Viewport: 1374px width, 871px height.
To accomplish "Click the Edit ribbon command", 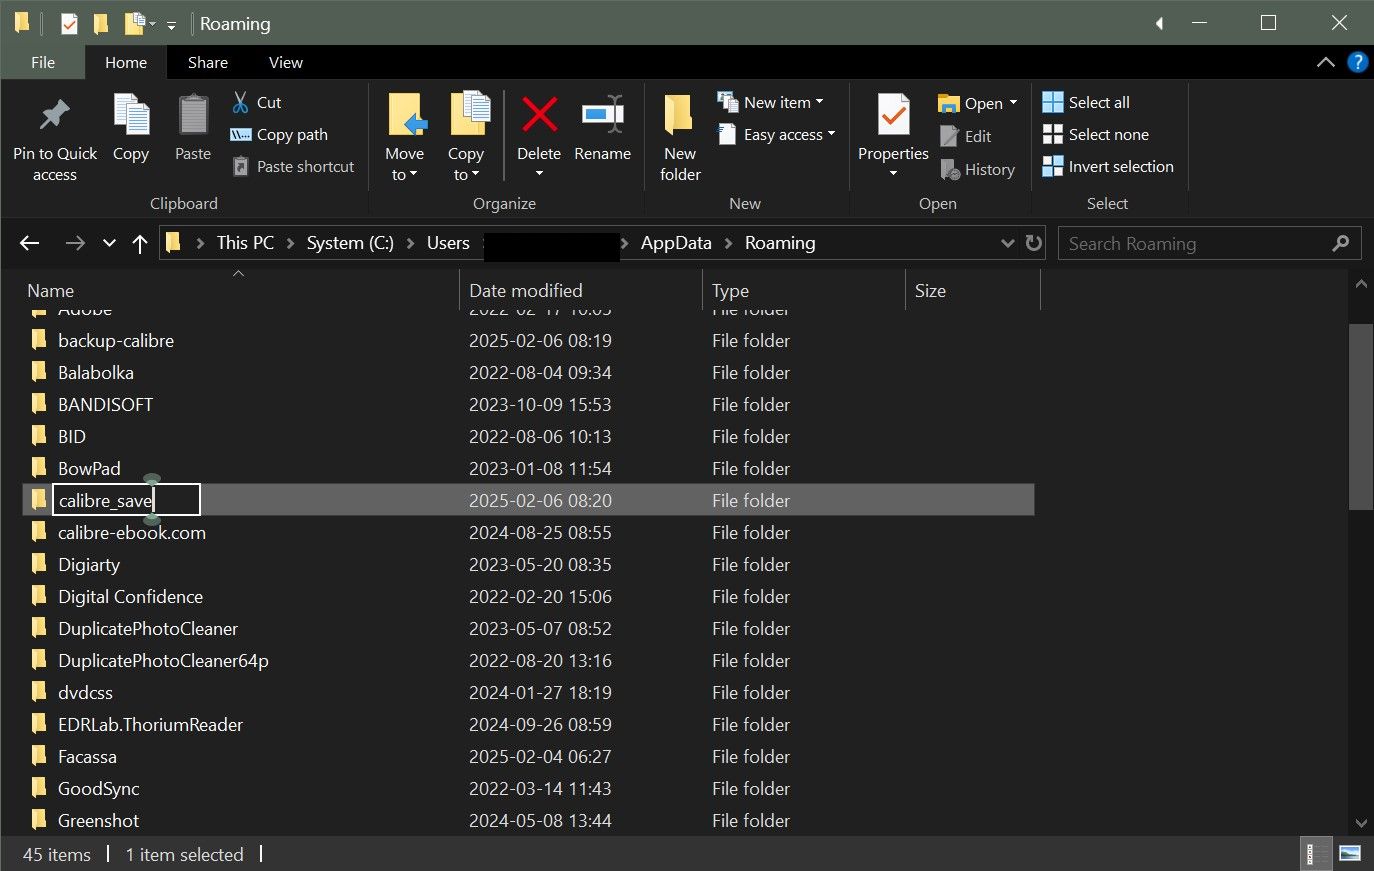I will click(966, 136).
